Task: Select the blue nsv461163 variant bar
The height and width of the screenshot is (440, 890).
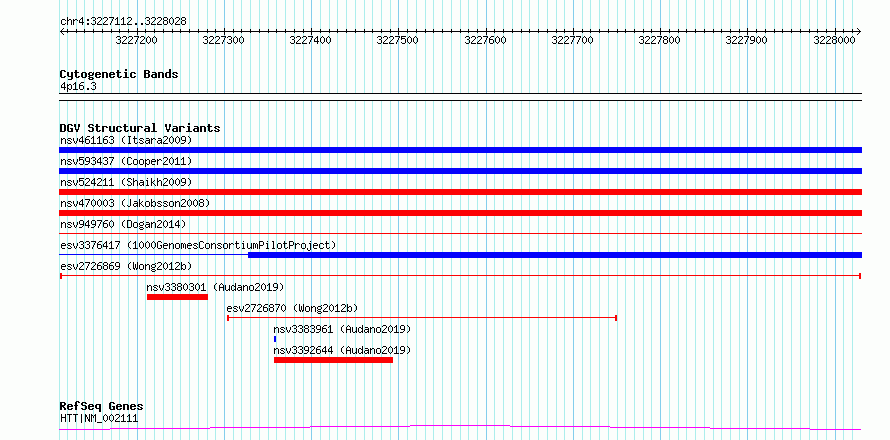Action: pyautogui.click(x=460, y=150)
